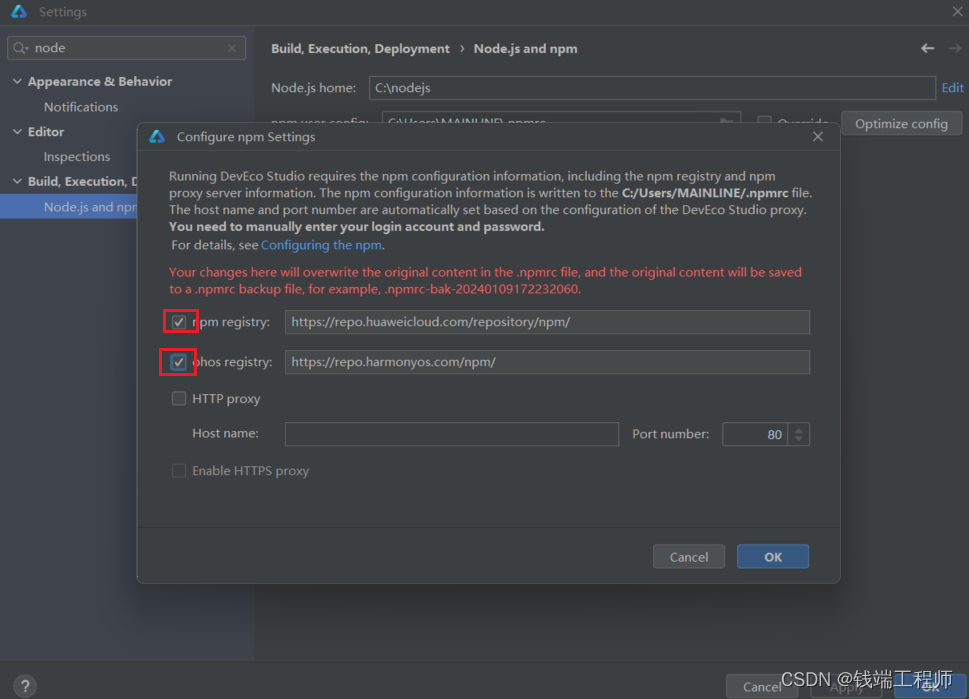Collapse the Appearance & Behavior tree group
Viewport: 969px width, 699px height.
(17, 82)
